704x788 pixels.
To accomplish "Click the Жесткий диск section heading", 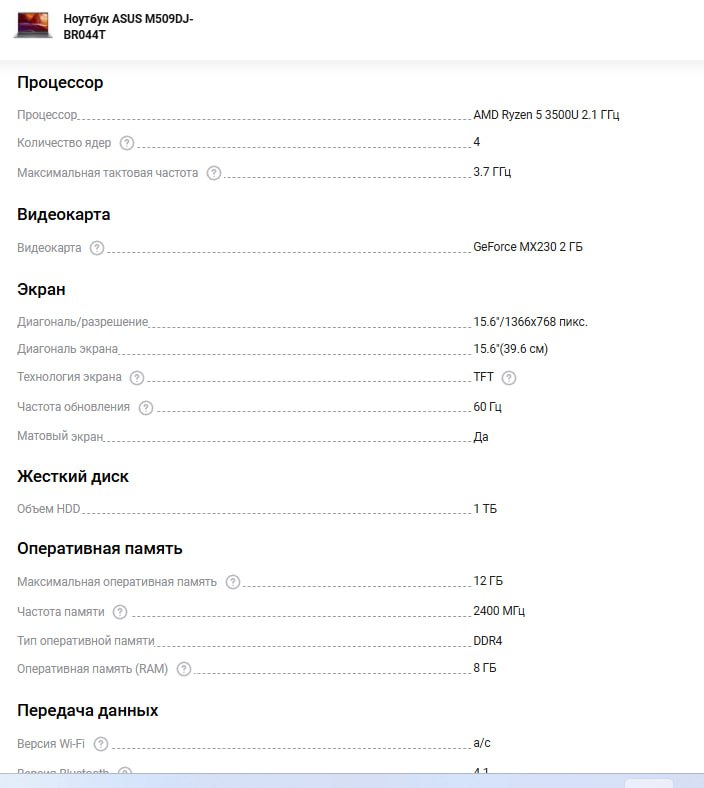I will (73, 477).
